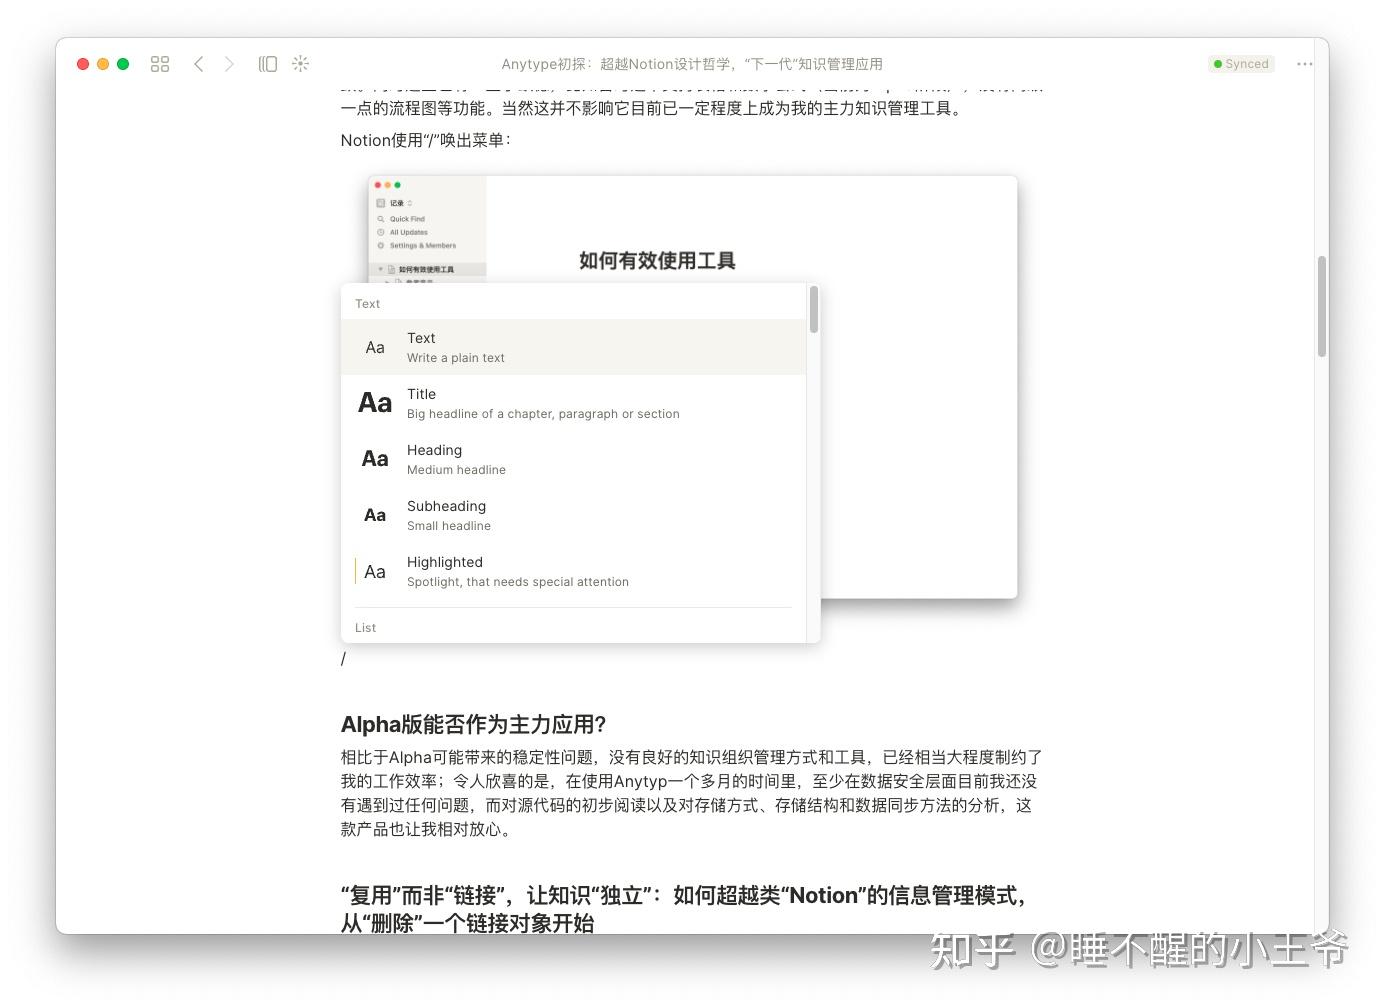The width and height of the screenshot is (1385, 1008).
Task: Click the yellow minimize window button
Action: point(103,64)
